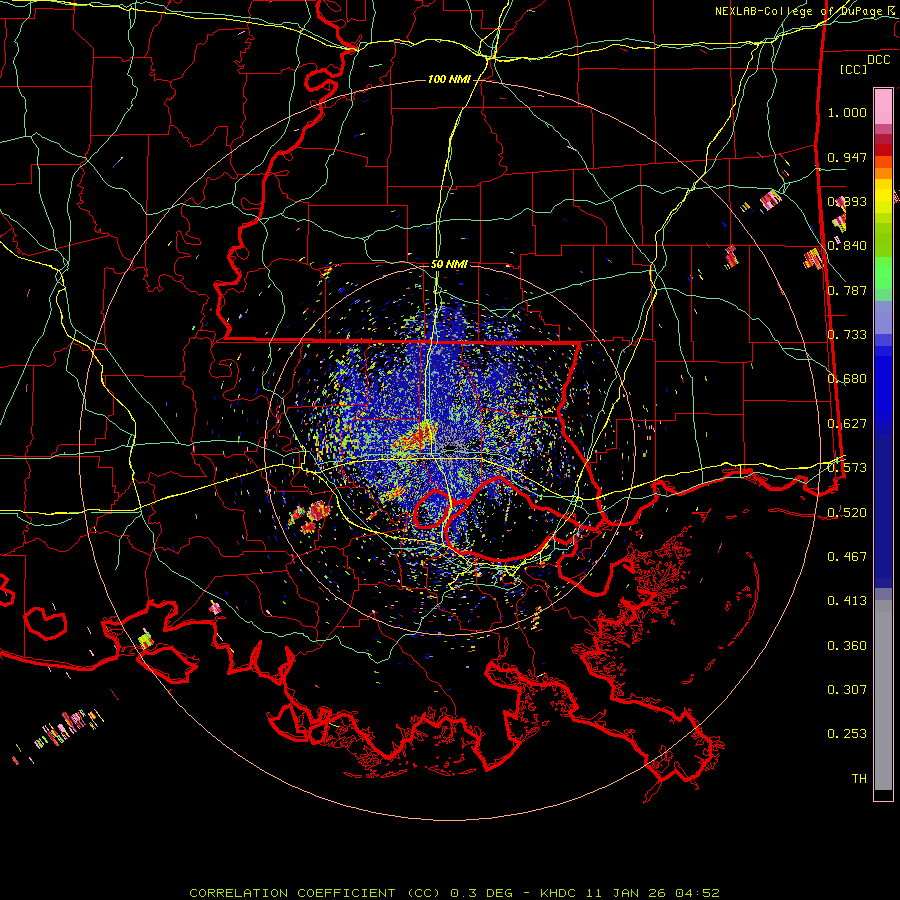Pick the gray band near 0.307
Image resolution: width=900 pixels, height=900 pixels.
coord(883,695)
